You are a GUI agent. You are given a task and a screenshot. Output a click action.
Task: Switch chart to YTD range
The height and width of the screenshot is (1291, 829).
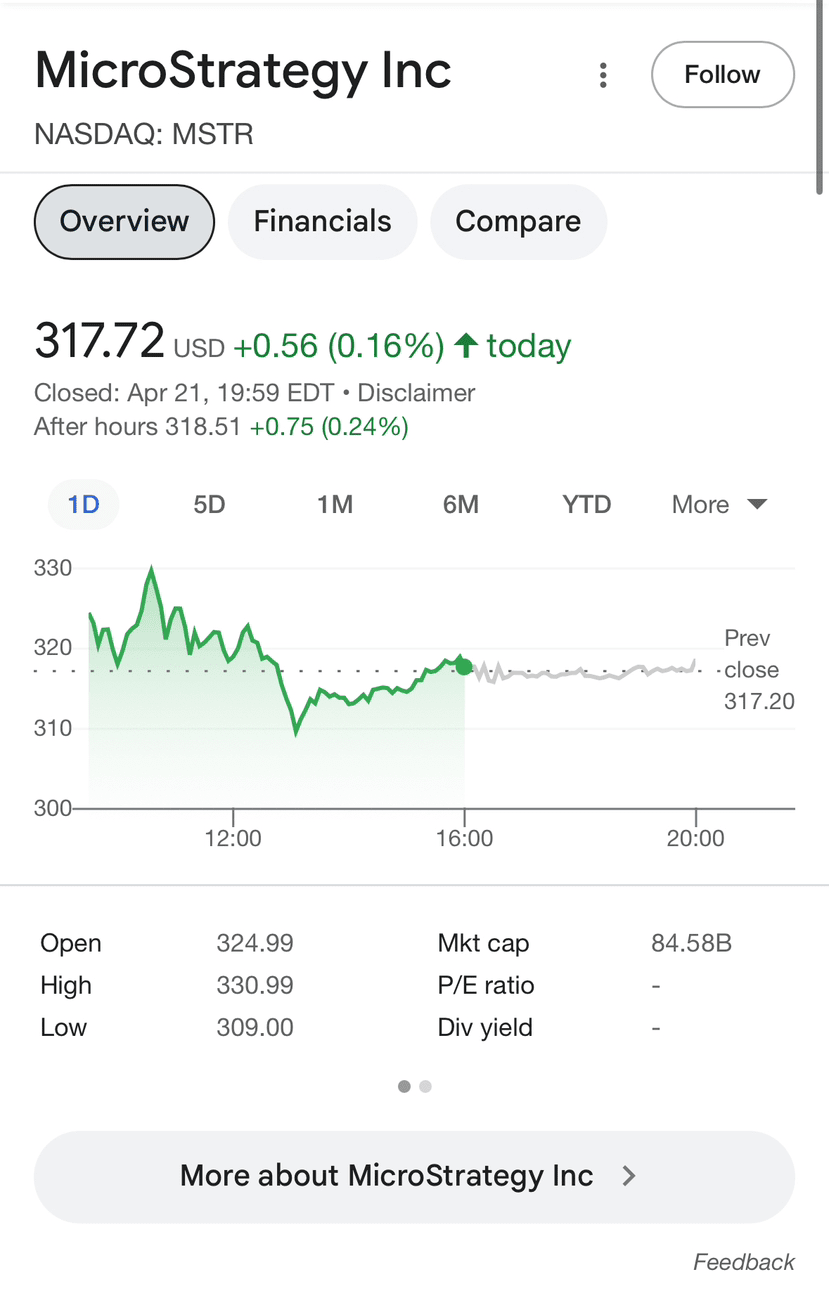(x=586, y=505)
